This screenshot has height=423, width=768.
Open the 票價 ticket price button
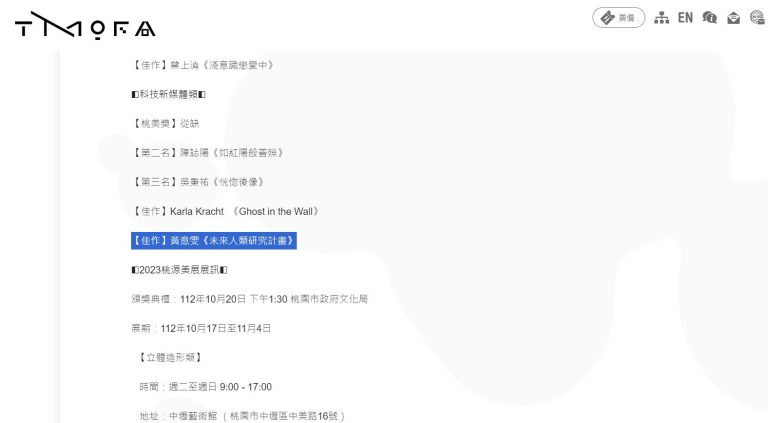619,18
